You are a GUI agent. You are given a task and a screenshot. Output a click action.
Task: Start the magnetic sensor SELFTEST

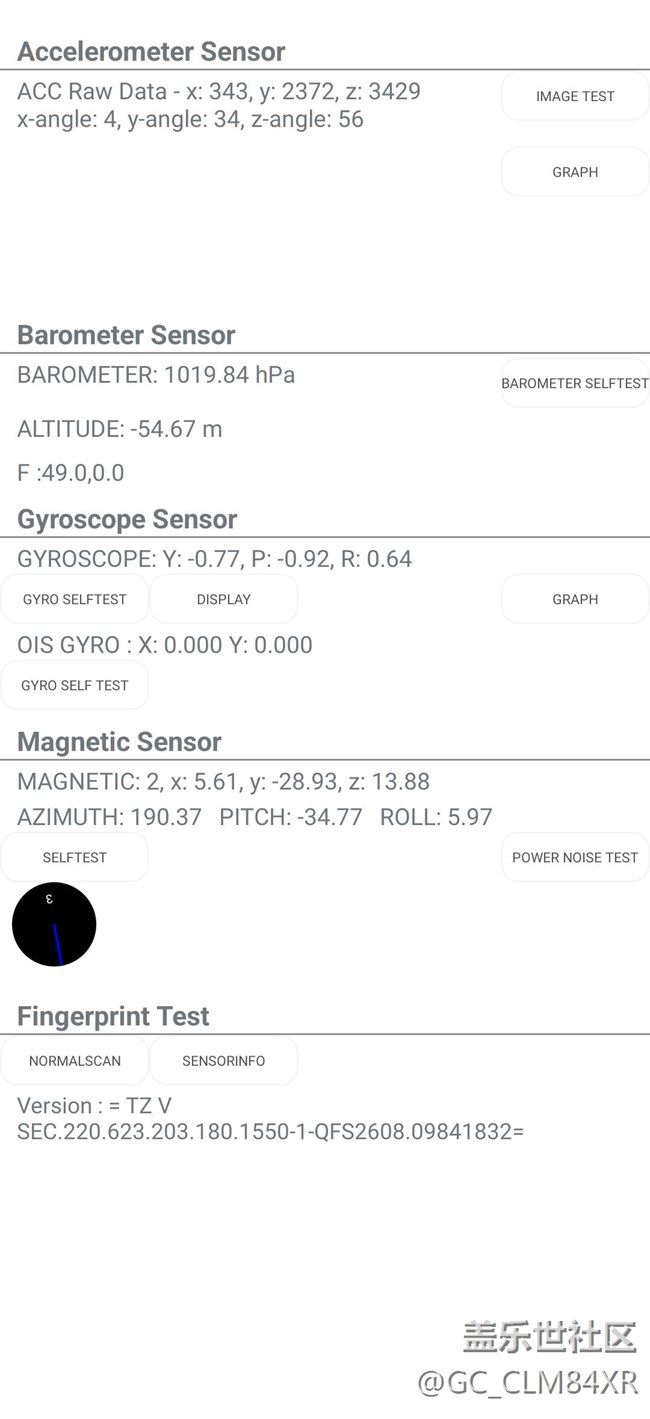pyautogui.click(x=75, y=857)
